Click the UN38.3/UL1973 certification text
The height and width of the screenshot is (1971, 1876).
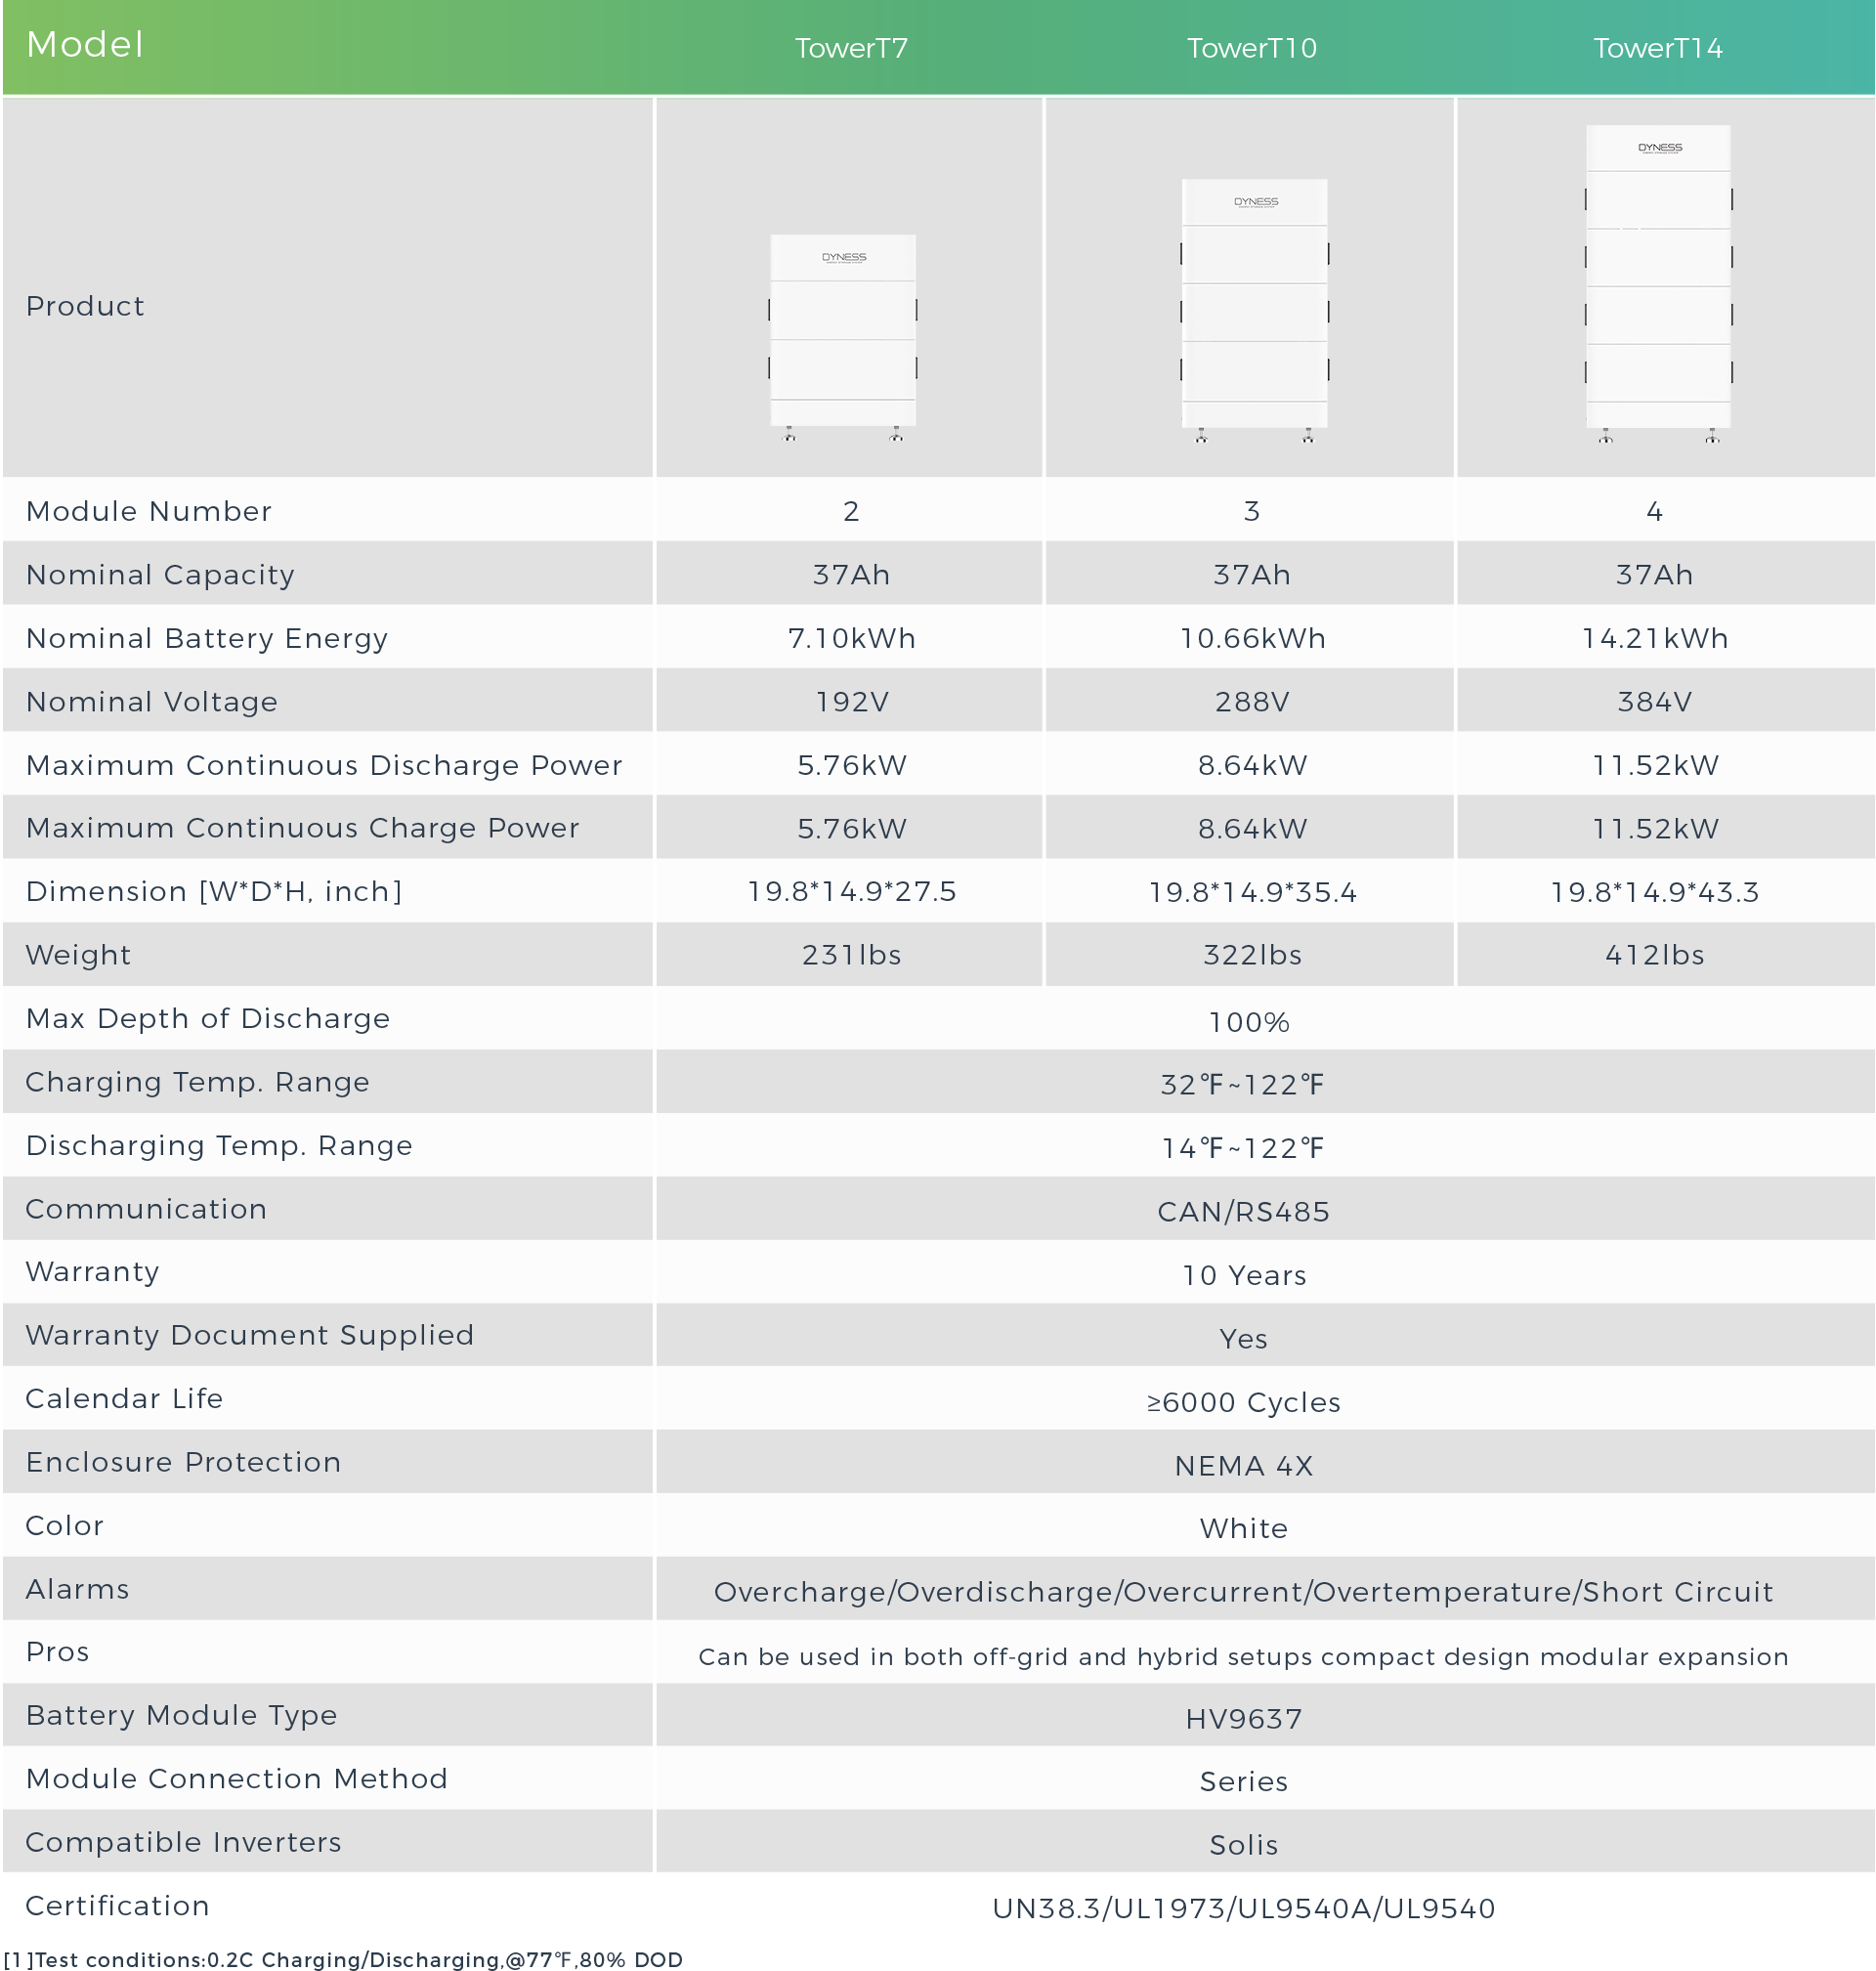pyautogui.click(x=1243, y=1908)
